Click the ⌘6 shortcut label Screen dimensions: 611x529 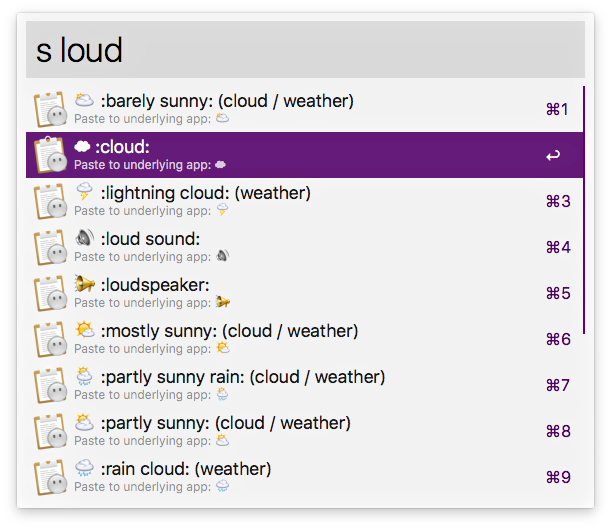(558, 339)
